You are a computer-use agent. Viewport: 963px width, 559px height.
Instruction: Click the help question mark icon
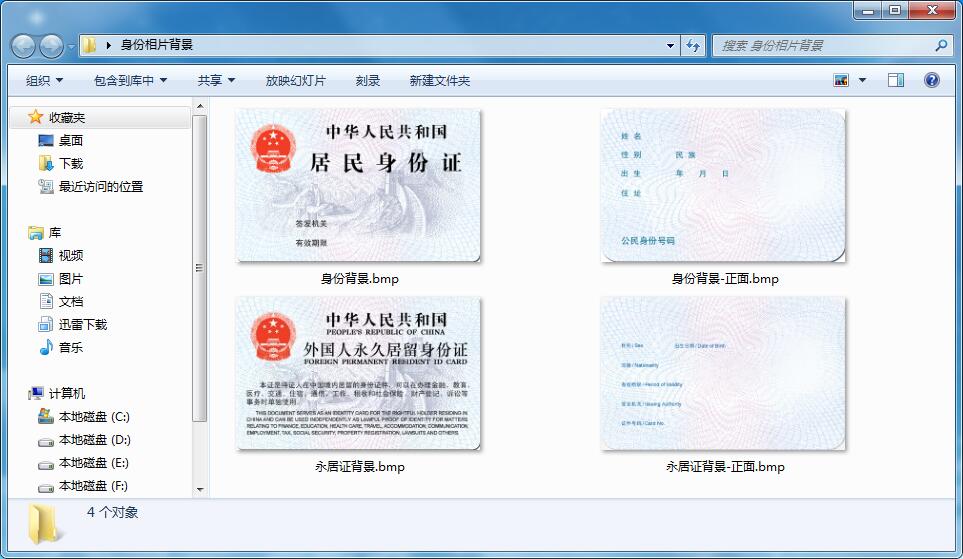931,80
